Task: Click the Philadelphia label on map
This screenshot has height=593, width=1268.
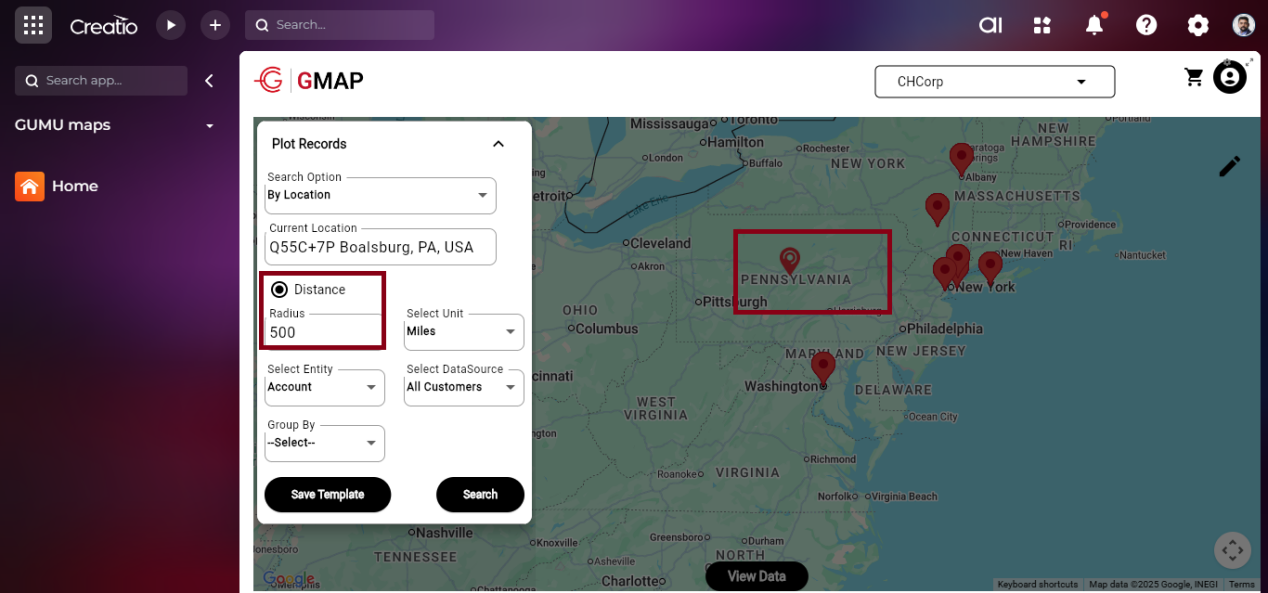Action: tap(945, 328)
